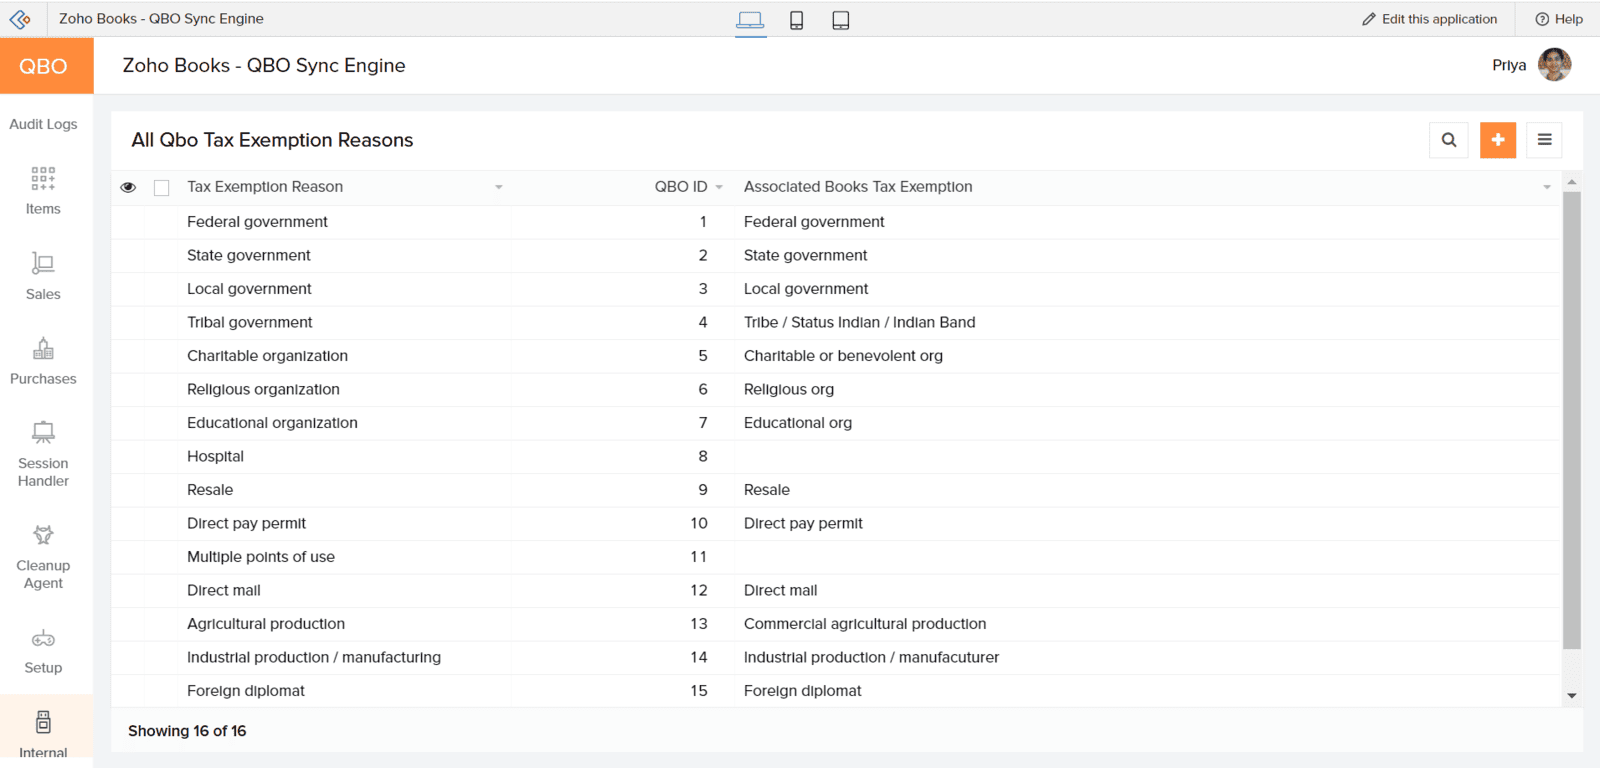Image resolution: width=1600 pixels, height=768 pixels.
Task: Click the search magnifier button
Action: pos(1449,140)
